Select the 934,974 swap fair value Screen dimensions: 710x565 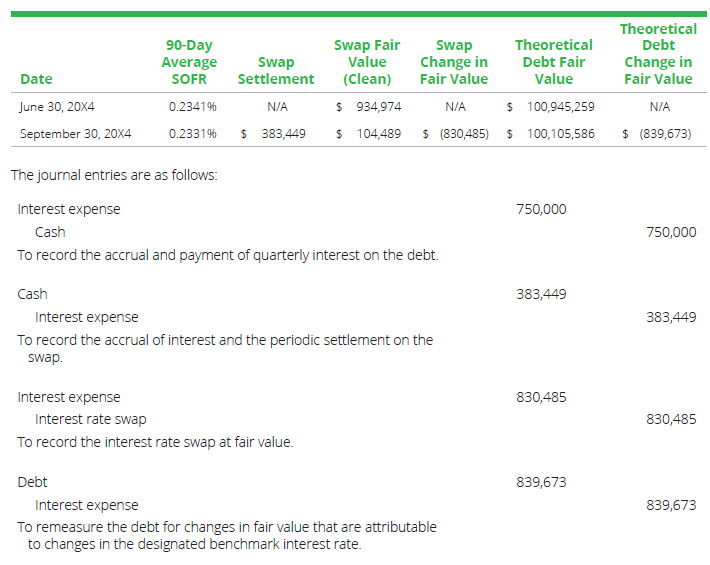379,106
